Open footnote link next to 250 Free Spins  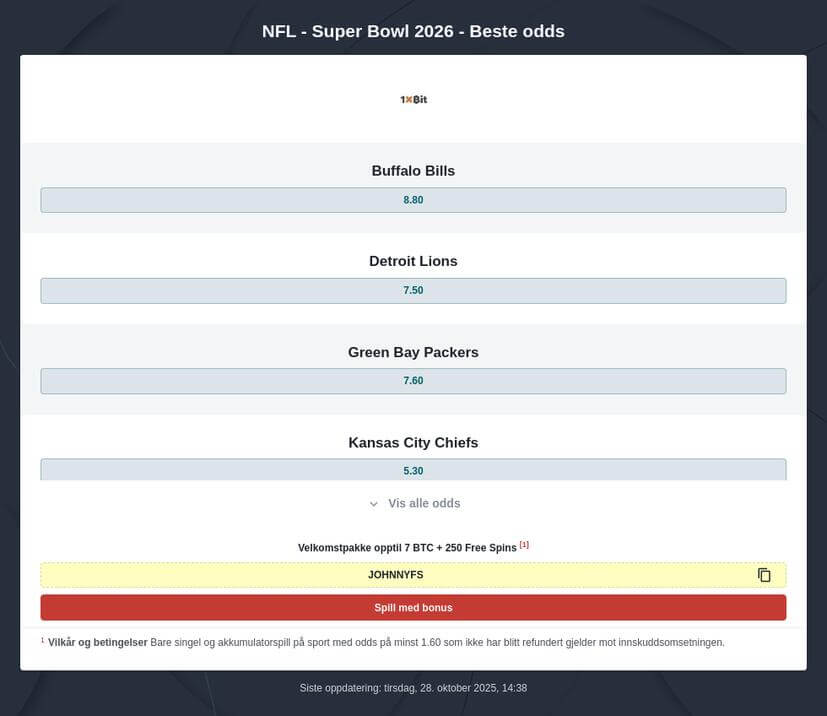point(524,545)
